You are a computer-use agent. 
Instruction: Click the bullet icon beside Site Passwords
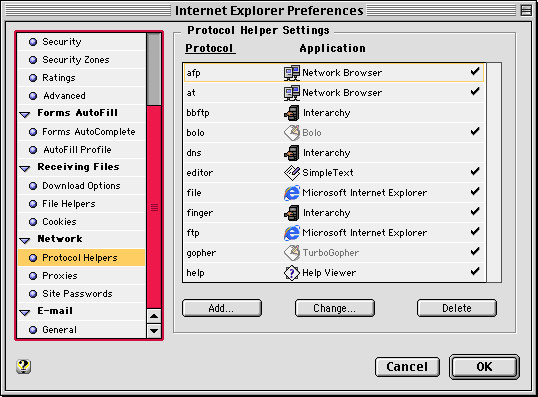tap(33, 294)
